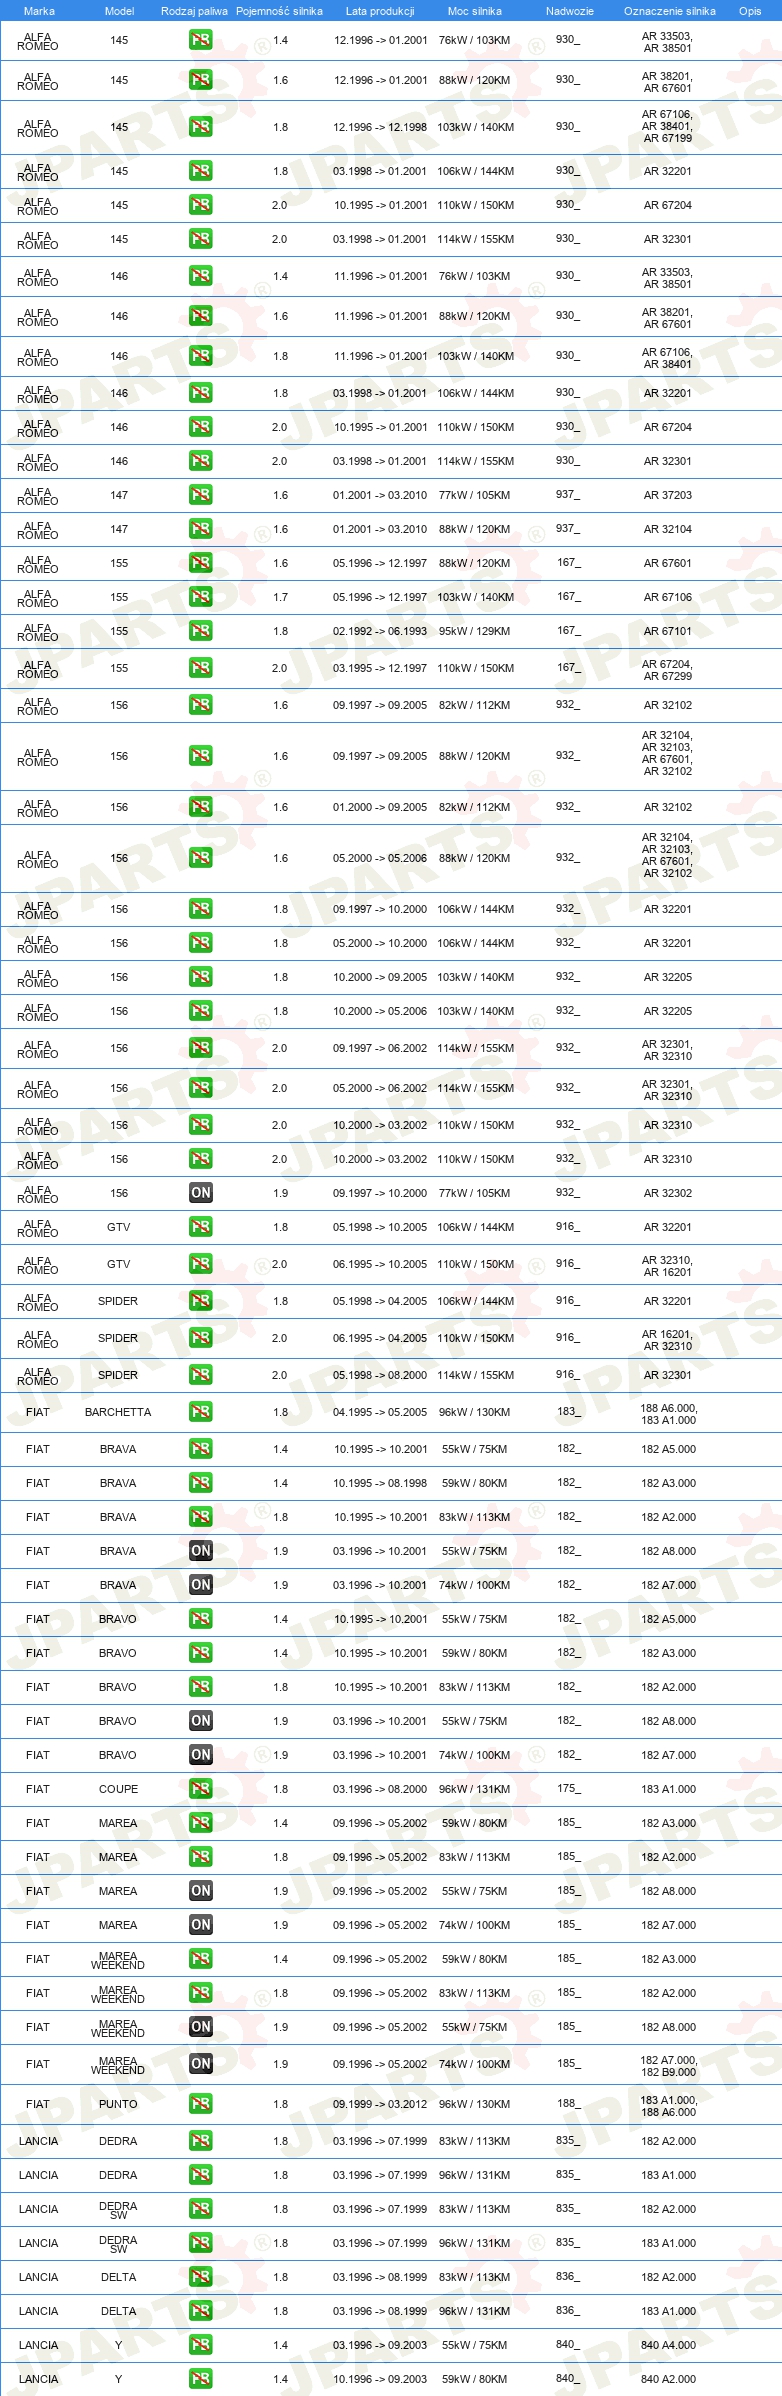This screenshot has width=782, height=2396.
Task: Click petrol icon in the 145 2.0 150KM row
Action: [x=200, y=205]
